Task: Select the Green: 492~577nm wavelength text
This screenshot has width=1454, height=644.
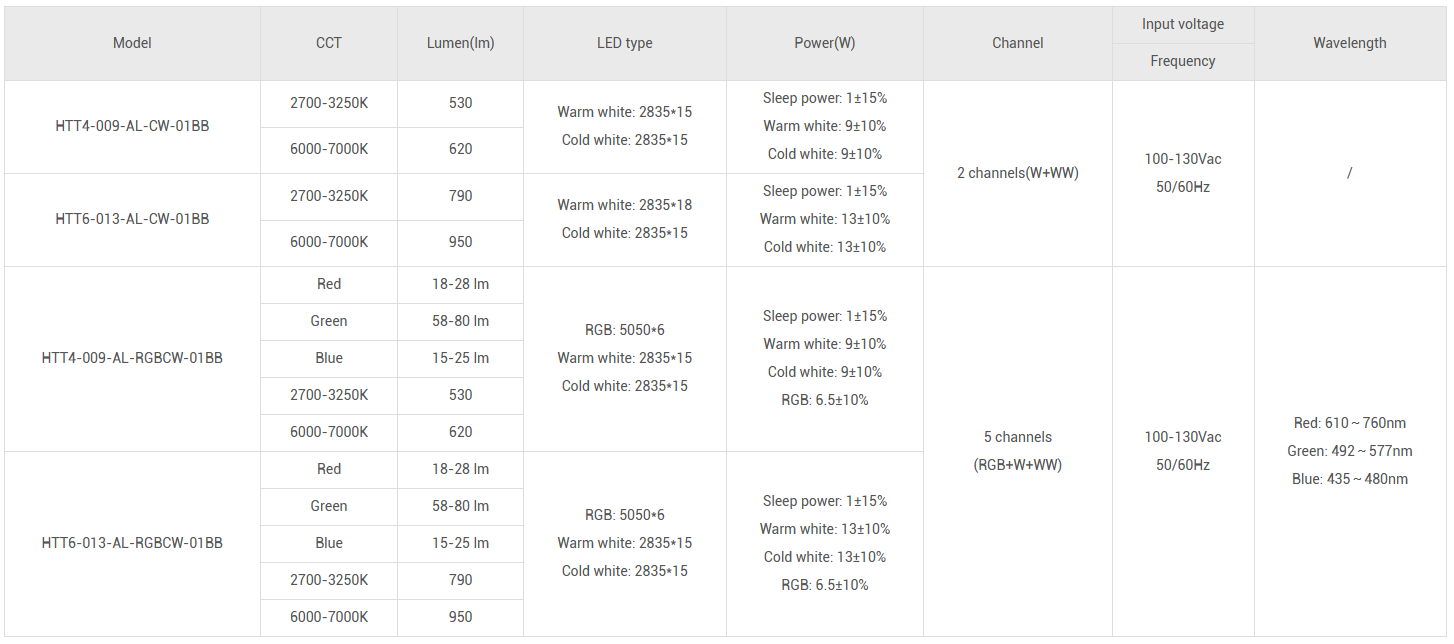Action: [x=1349, y=451]
